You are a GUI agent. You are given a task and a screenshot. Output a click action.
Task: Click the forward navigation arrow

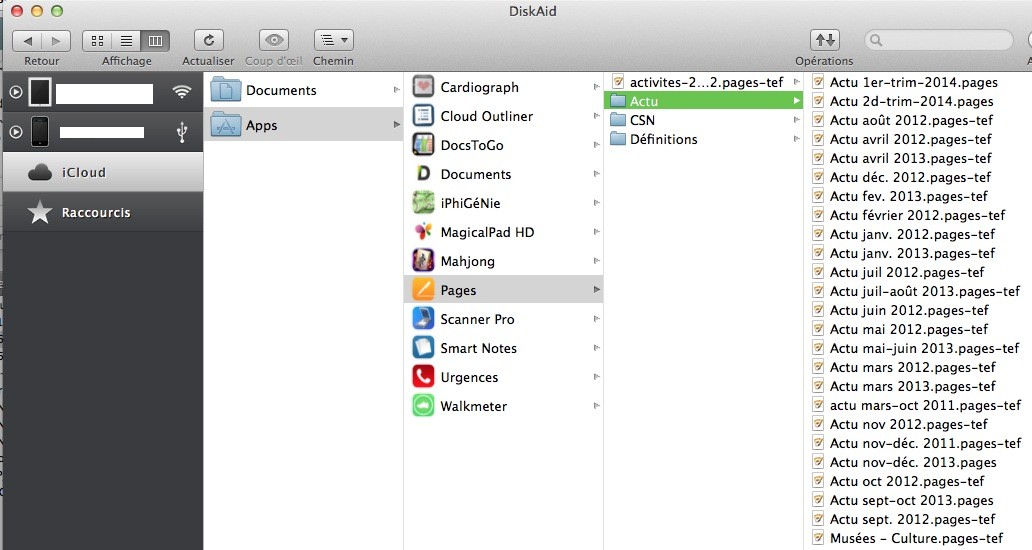tap(57, 40)
